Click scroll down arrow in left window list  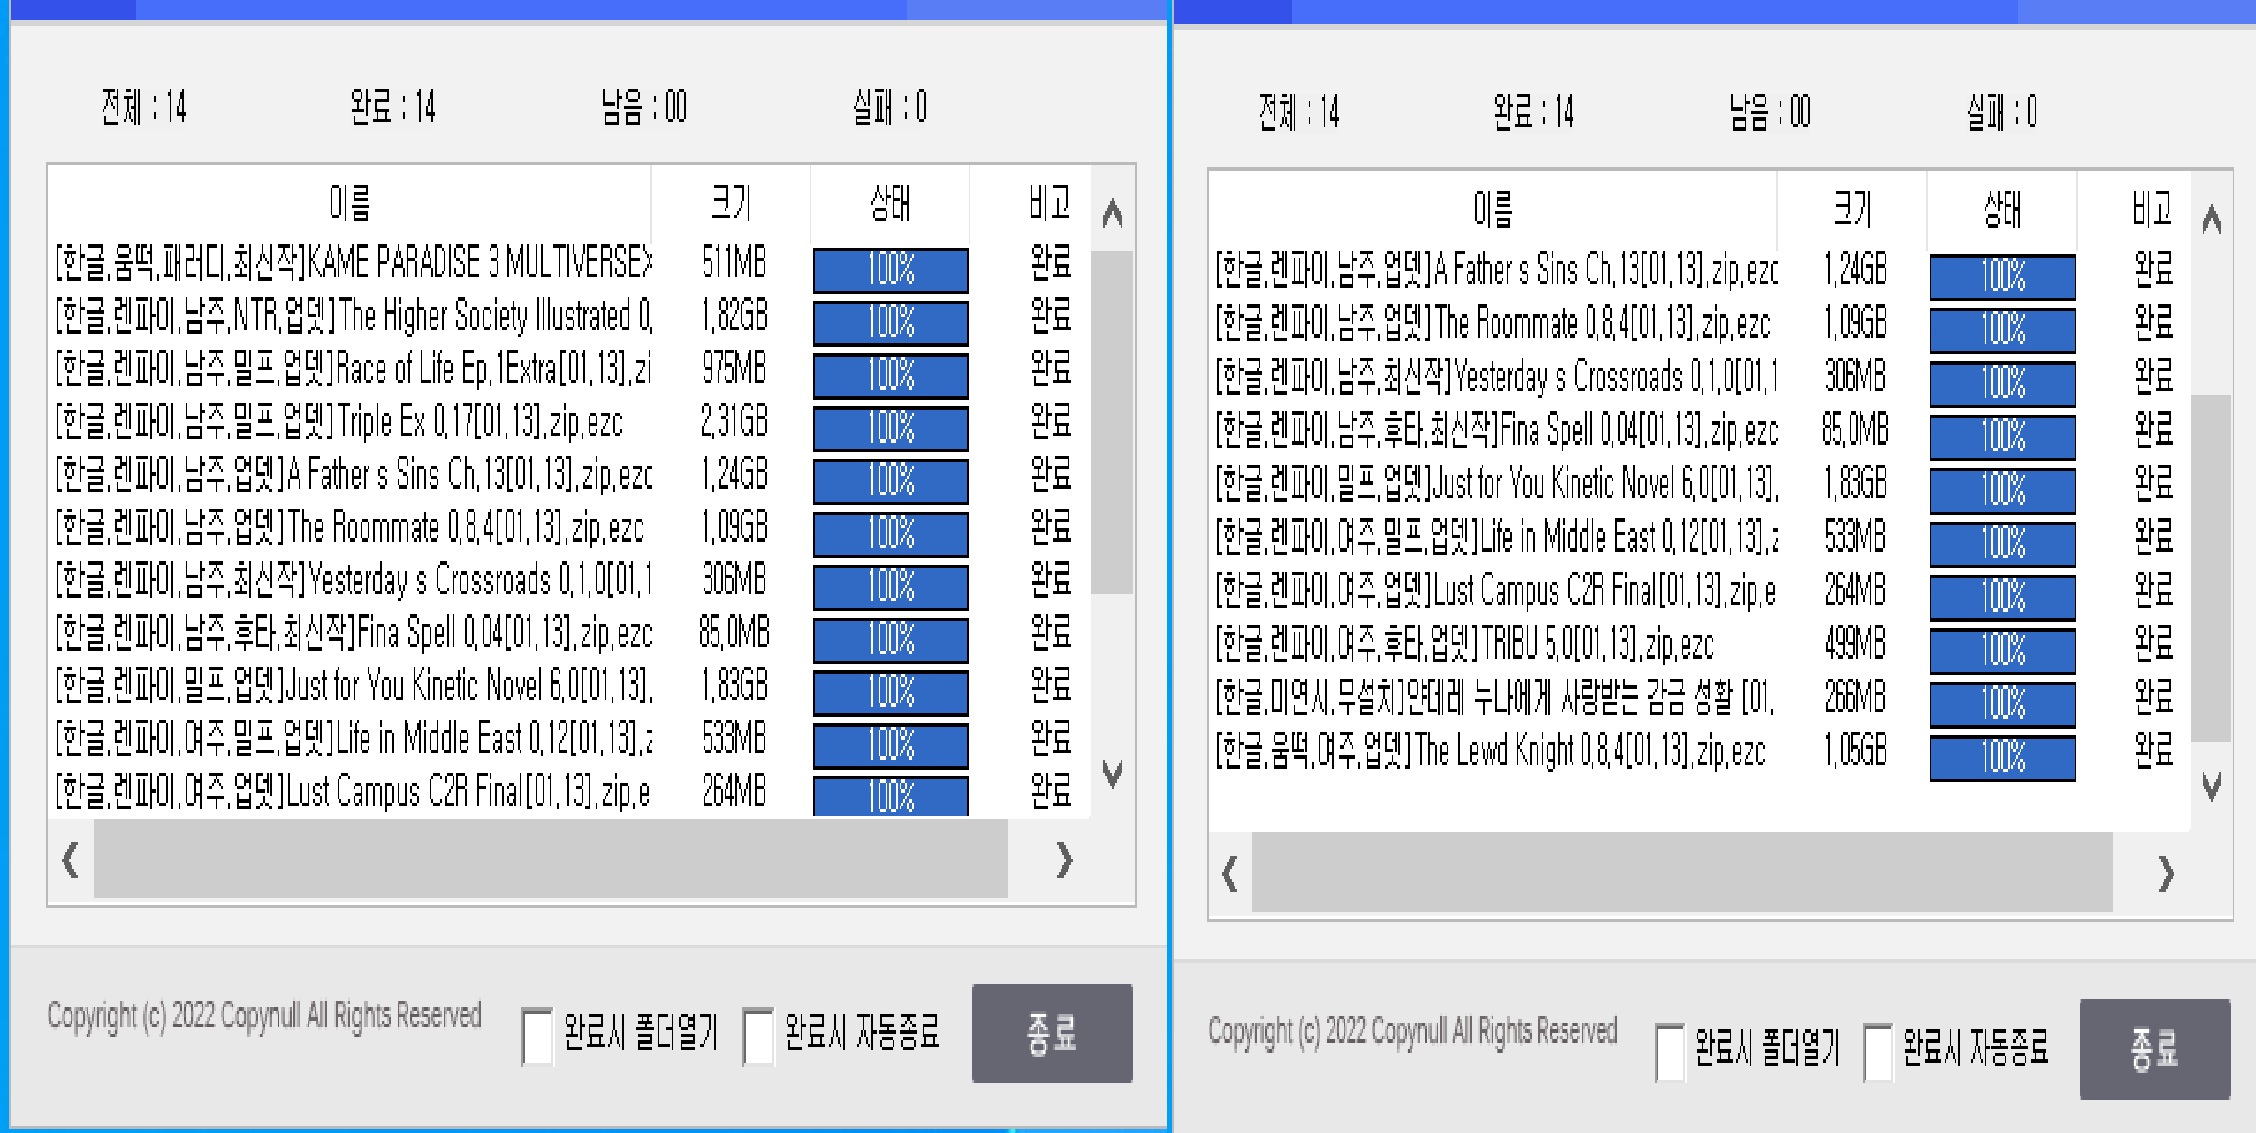[1112, 772]
